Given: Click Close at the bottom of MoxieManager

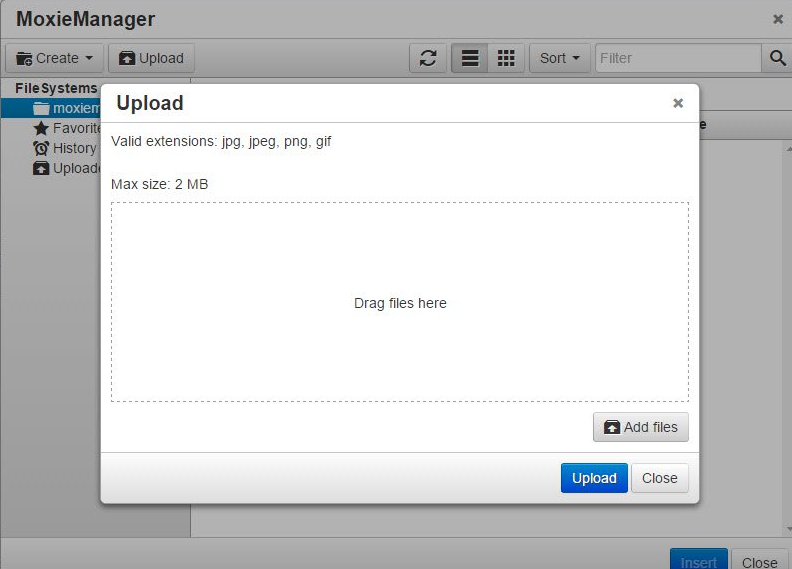Looking at the screenshot, I should (759, 560).
